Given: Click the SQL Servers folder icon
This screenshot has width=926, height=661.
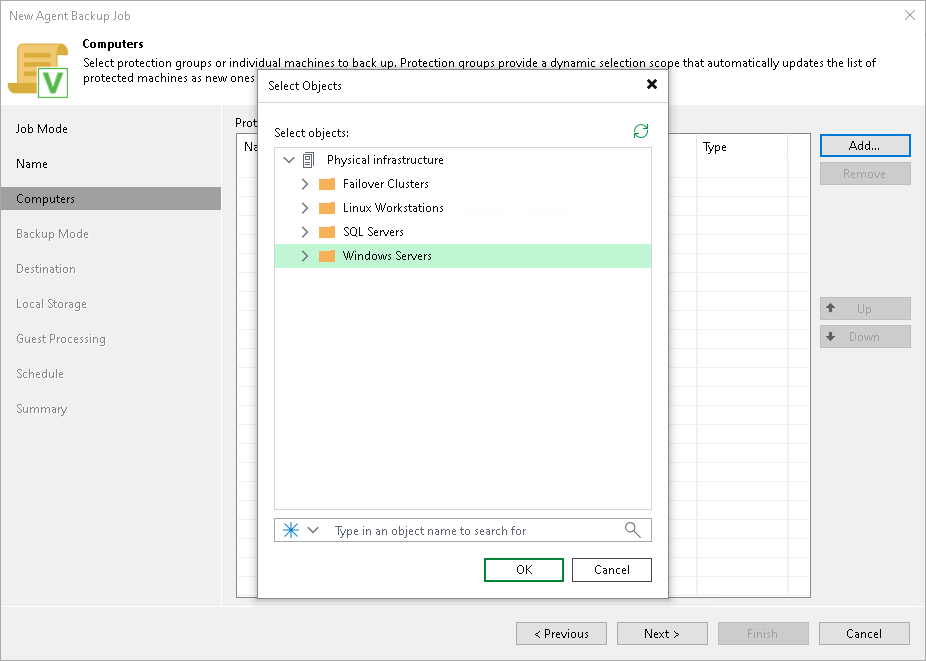Looking at the screenshot, I should tap(327, 232).
